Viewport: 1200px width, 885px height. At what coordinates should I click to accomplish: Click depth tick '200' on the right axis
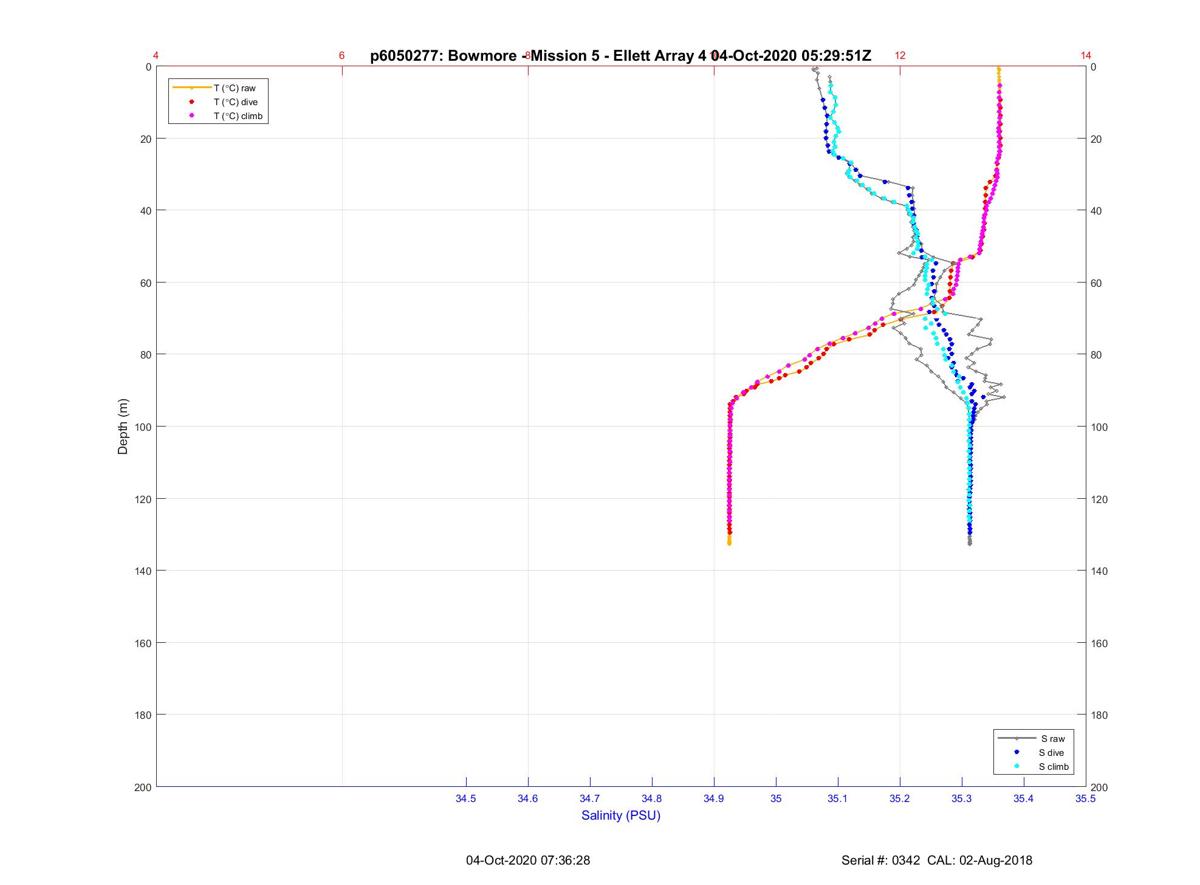coord(1101,787)
